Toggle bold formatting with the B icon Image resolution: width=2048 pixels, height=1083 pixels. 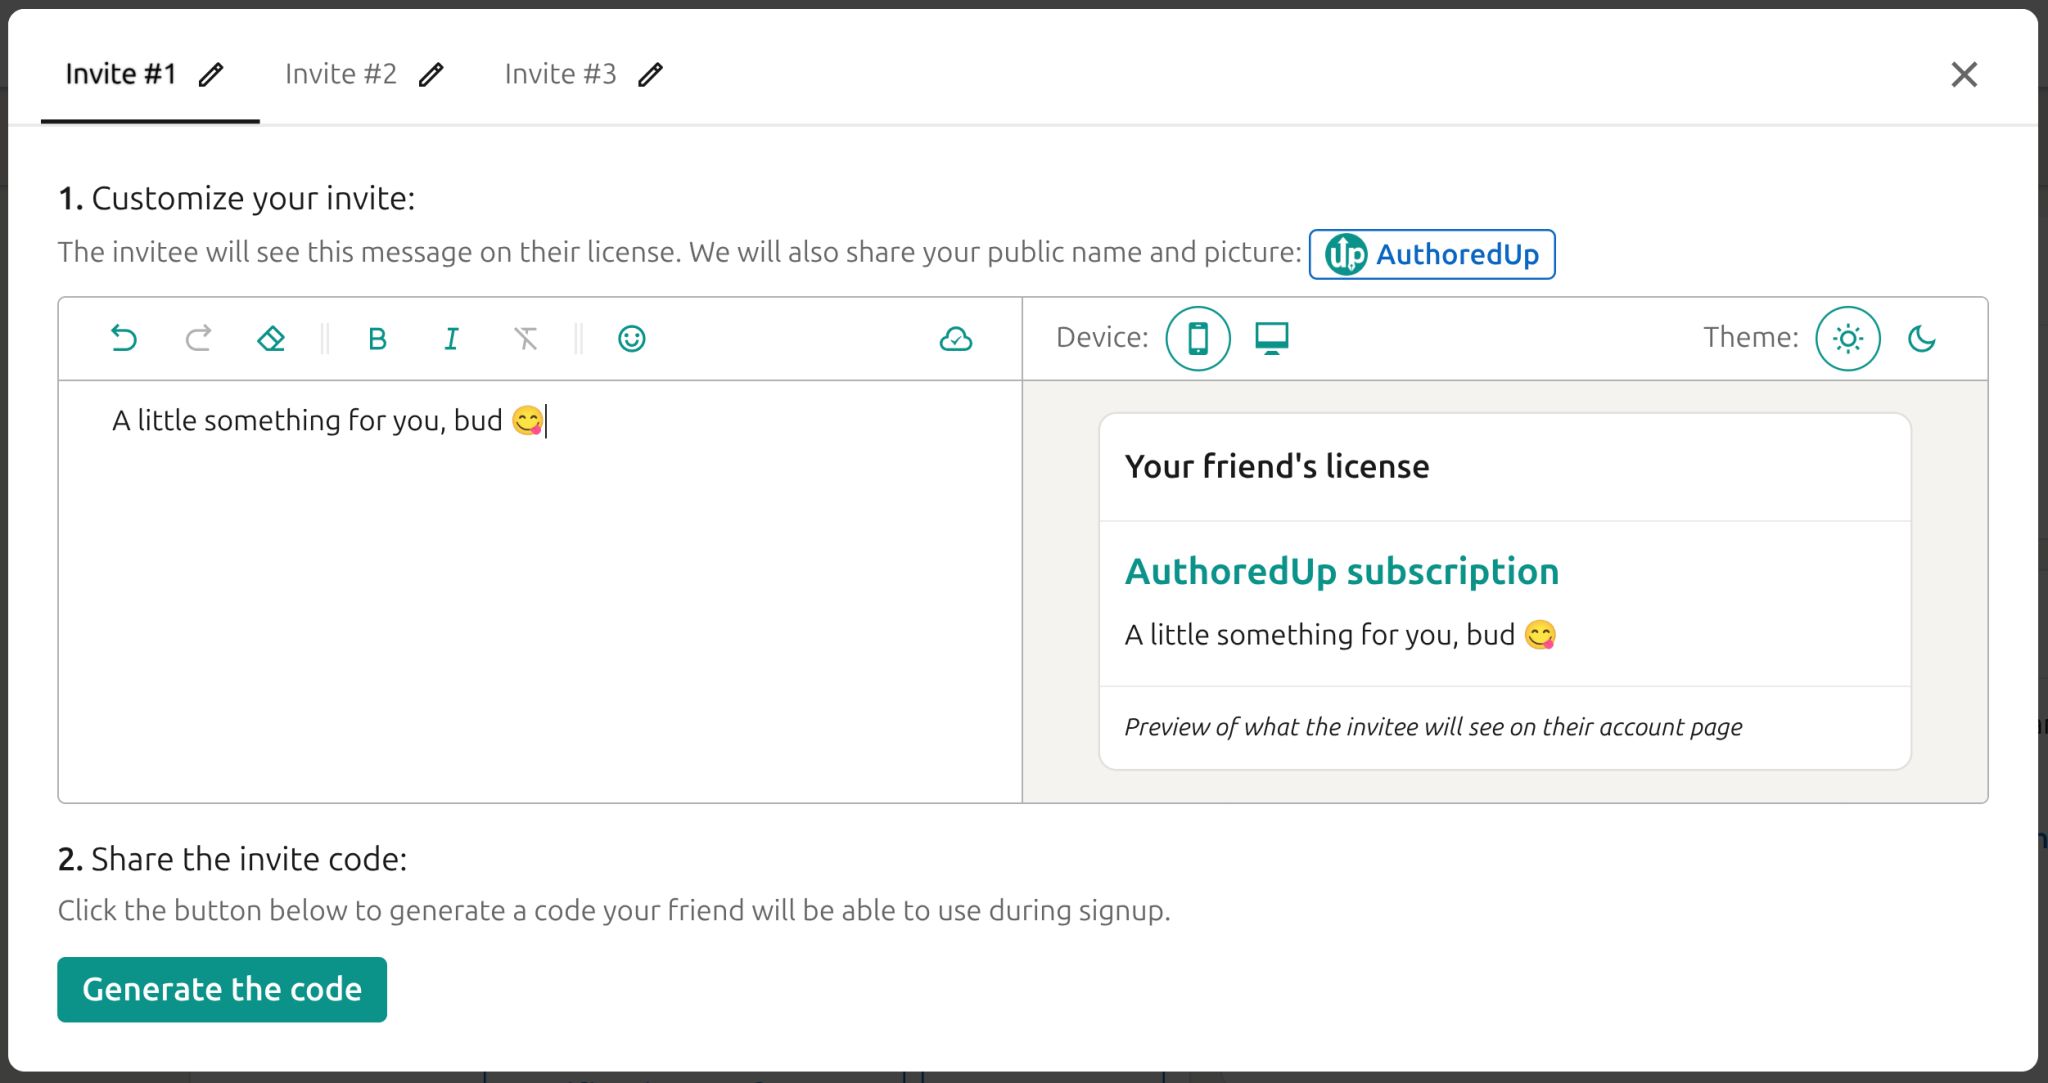[x=377, y=339]
